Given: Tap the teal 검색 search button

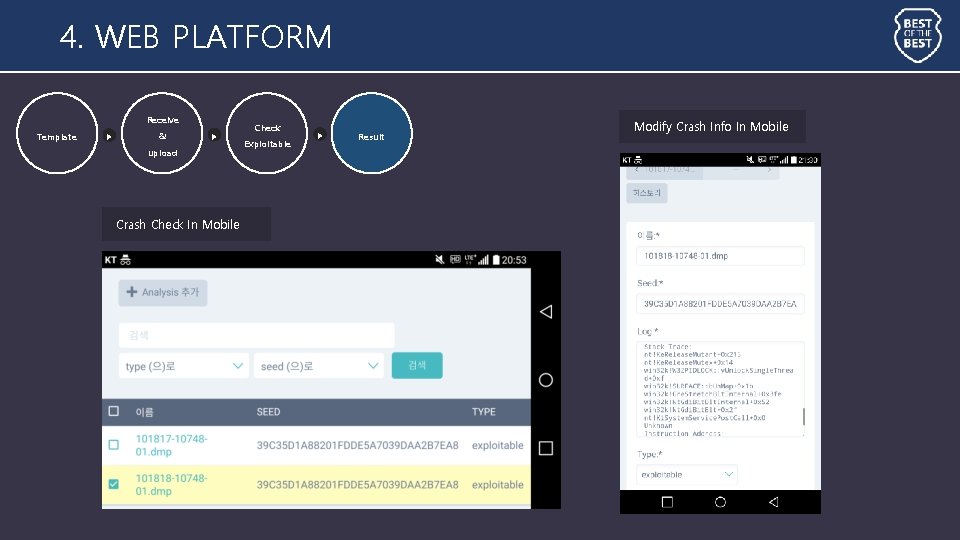Looking at the screenshot, I should pyautogui.click(x=417, y=366).
